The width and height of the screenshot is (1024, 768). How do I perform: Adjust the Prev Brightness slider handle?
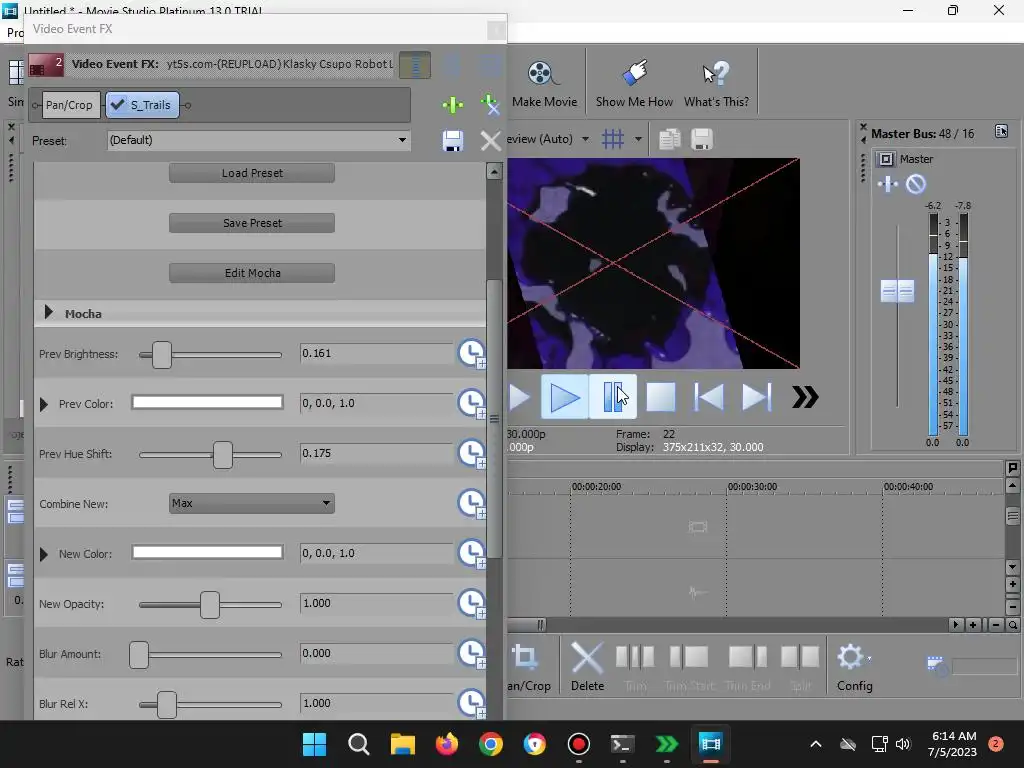point(162,355)
